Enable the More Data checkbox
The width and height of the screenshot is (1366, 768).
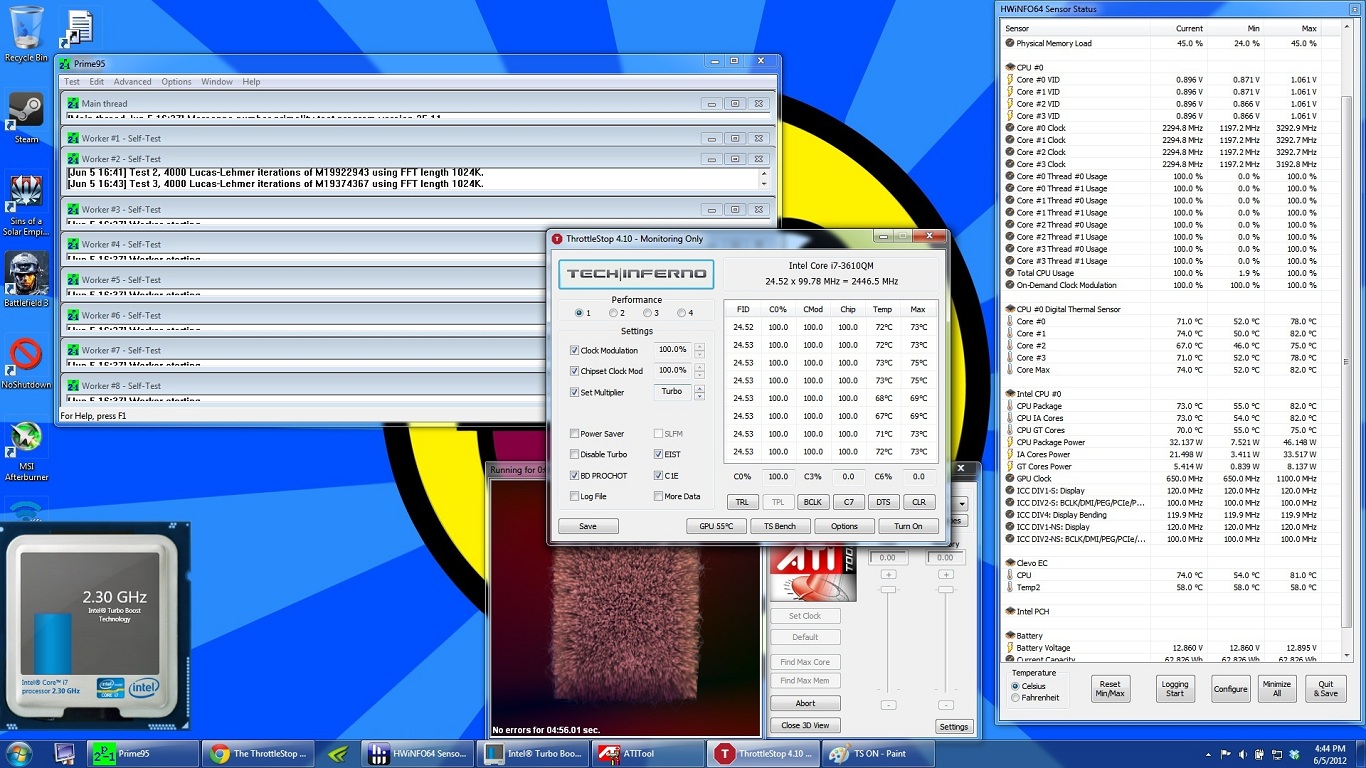pyautogui.click(x=658, y=496)
